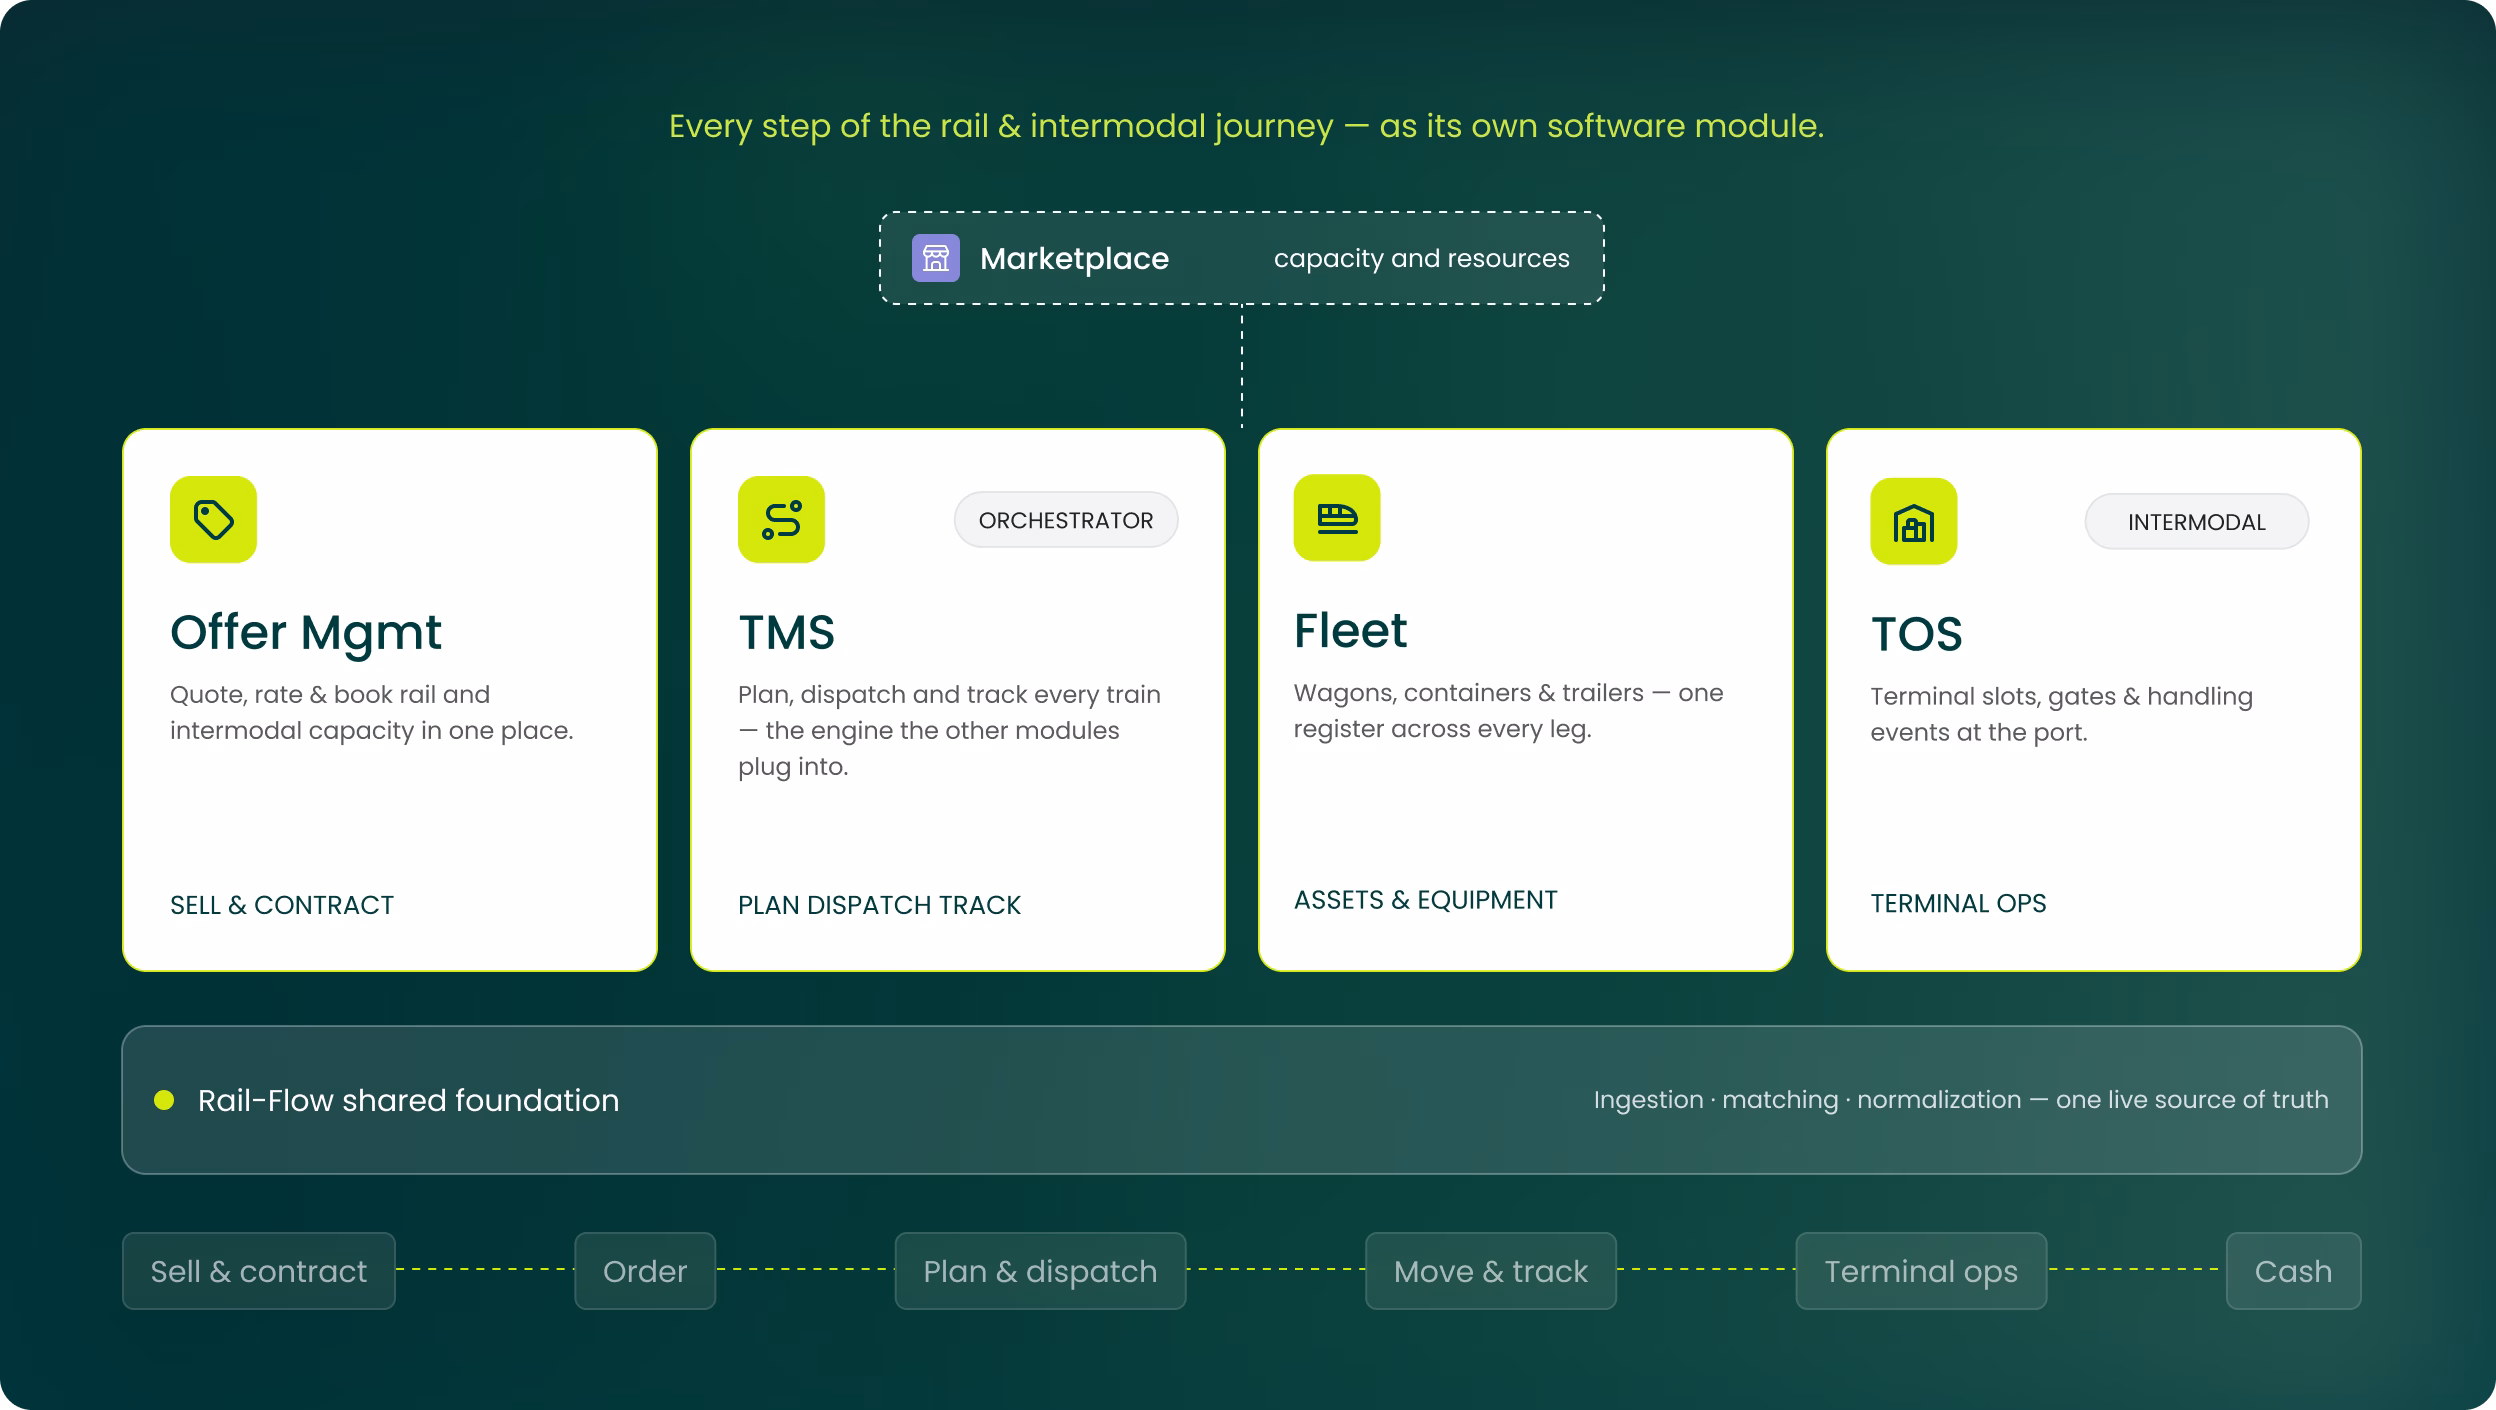Click the TOS warehouse icon

pos(1914,521)
